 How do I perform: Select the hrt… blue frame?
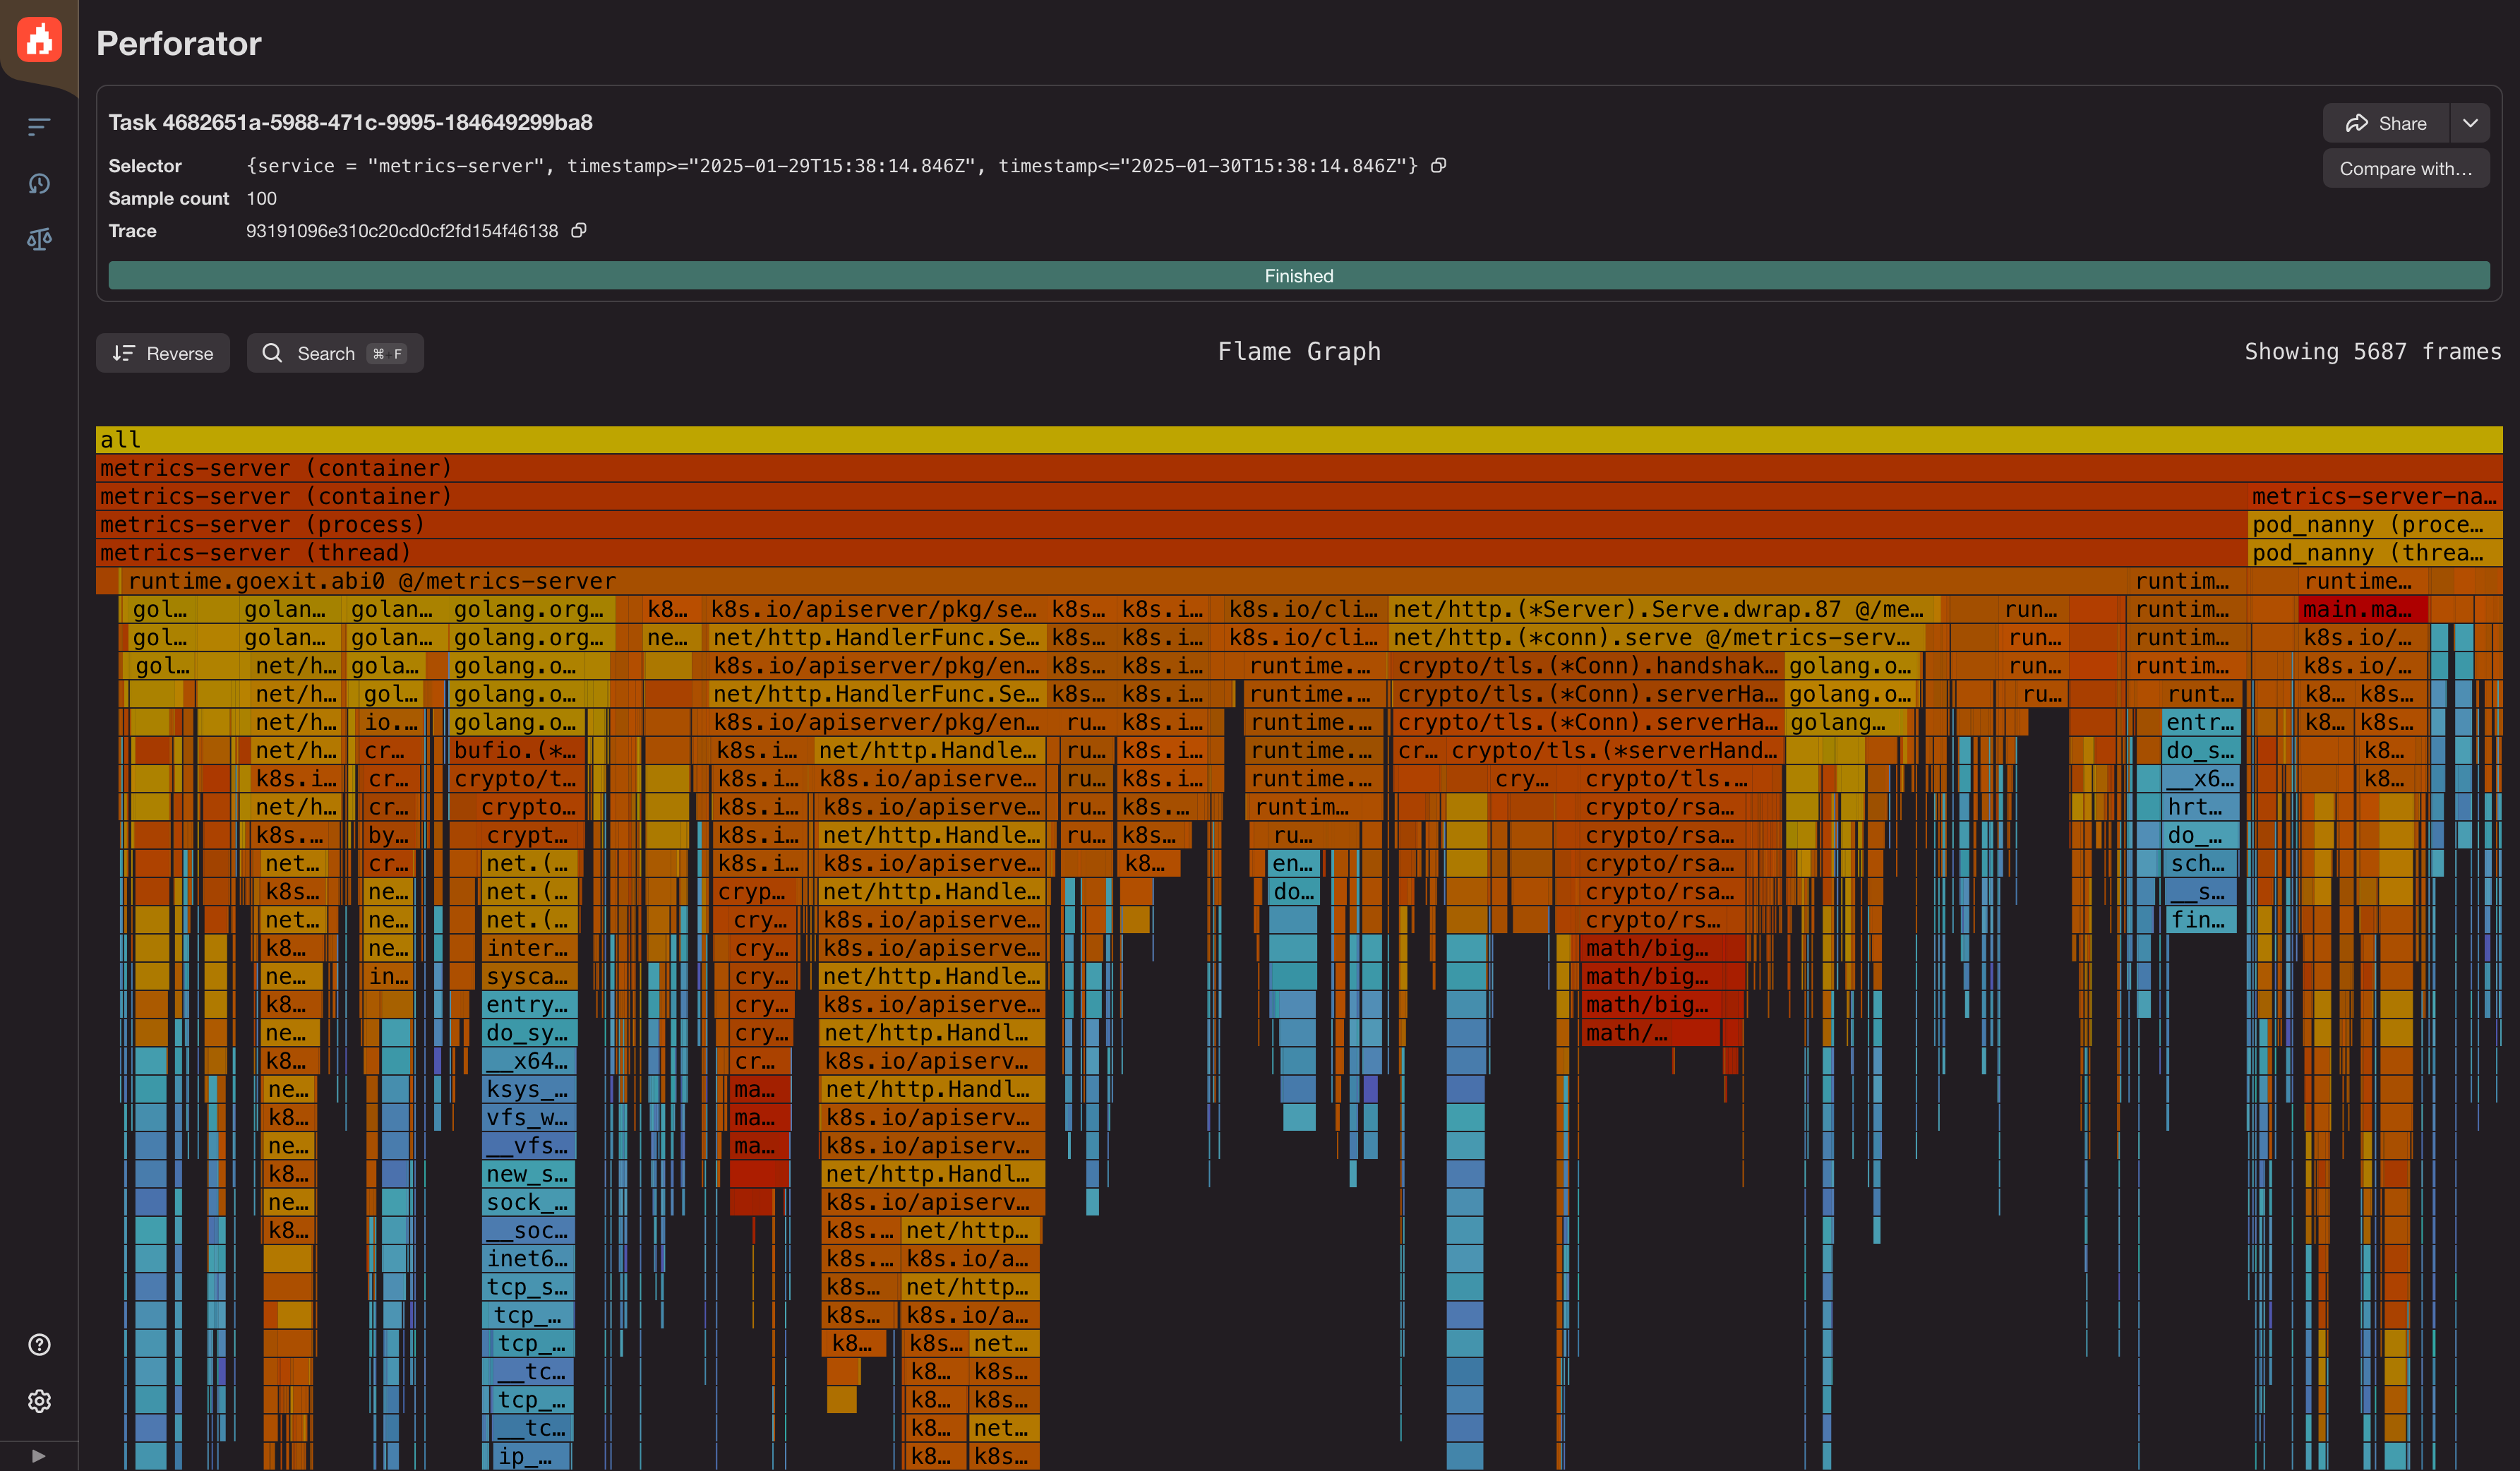pyautogui.click(x=2199, y=806)
